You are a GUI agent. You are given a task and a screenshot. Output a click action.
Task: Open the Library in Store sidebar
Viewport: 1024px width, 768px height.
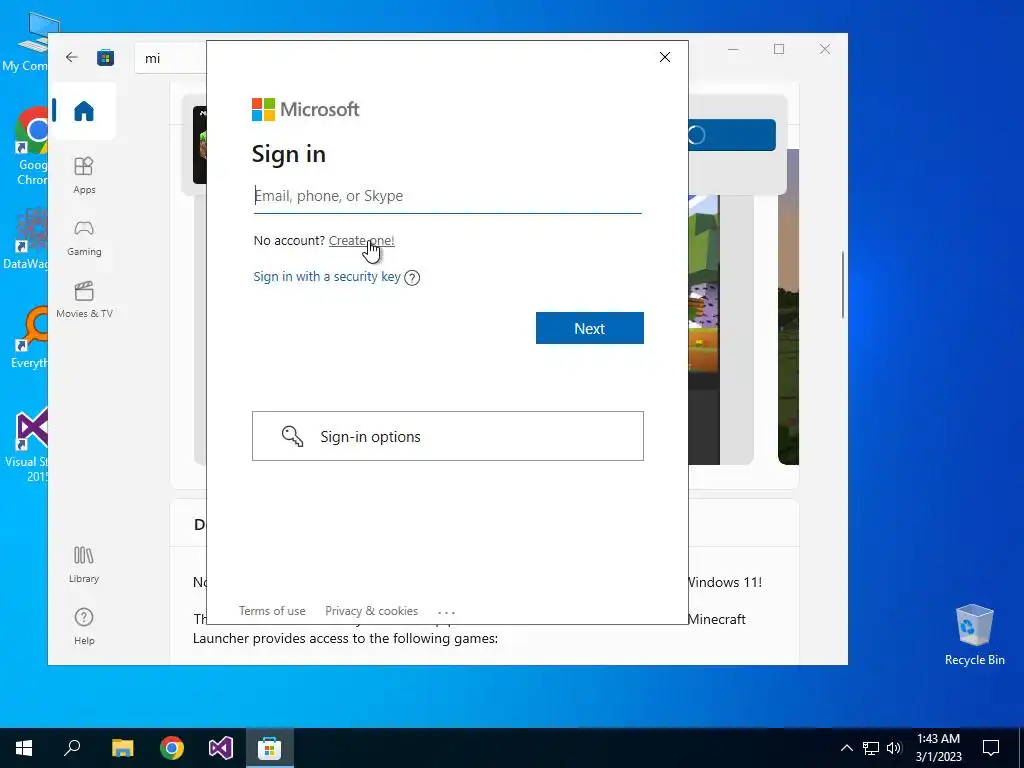point(84,564)
